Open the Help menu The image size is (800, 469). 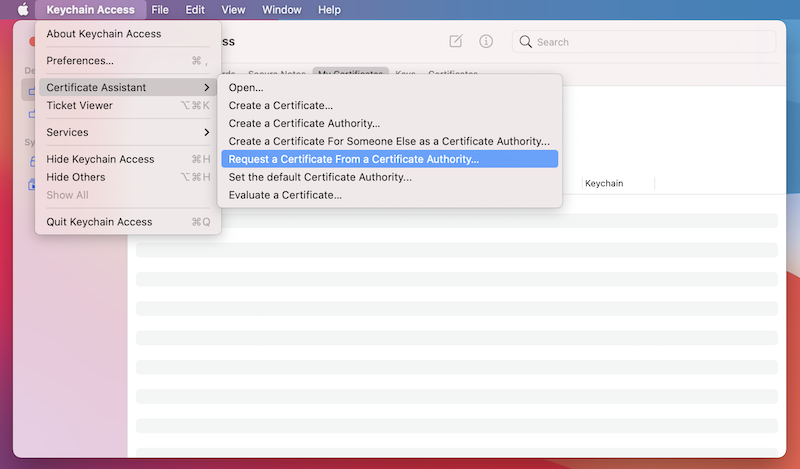point(329,10)
